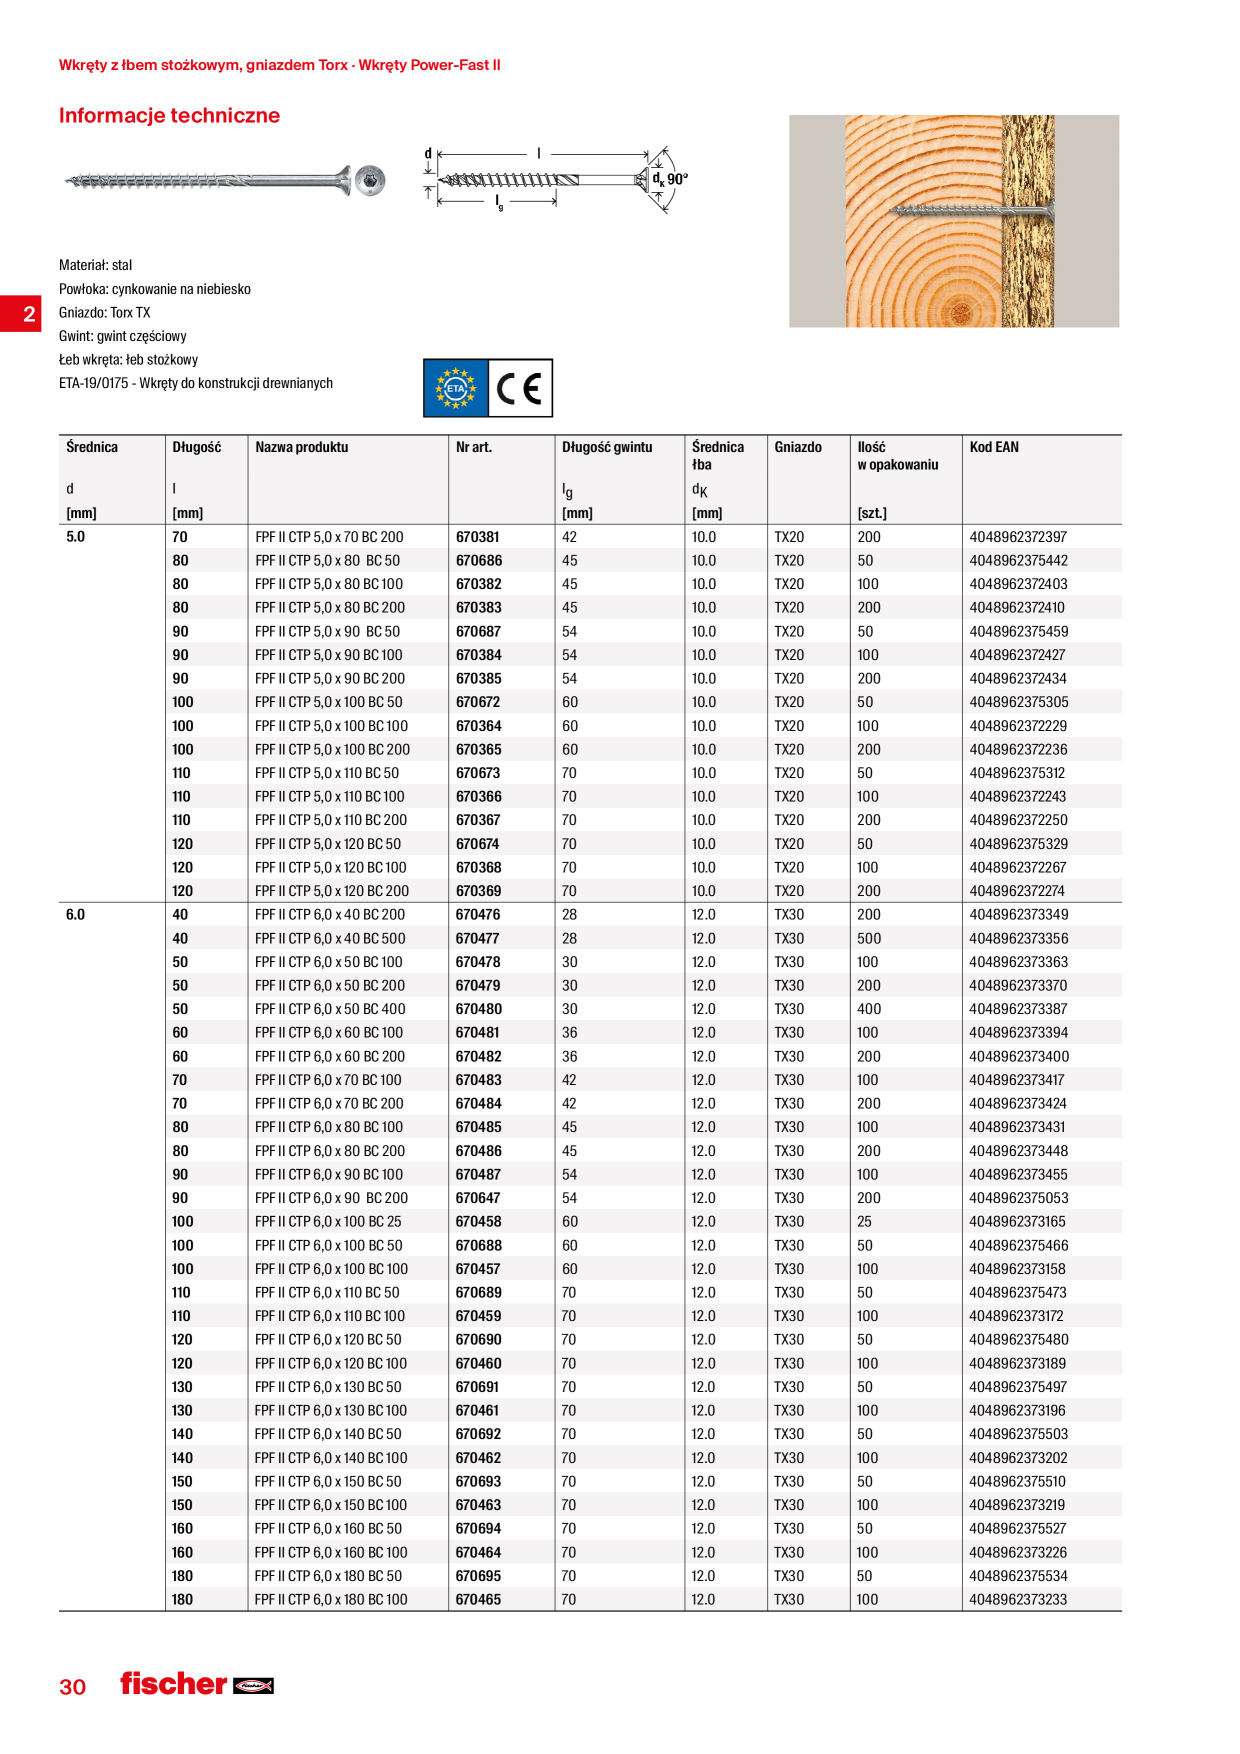Click the text 'Materiał: stal'

pos(95,265)
